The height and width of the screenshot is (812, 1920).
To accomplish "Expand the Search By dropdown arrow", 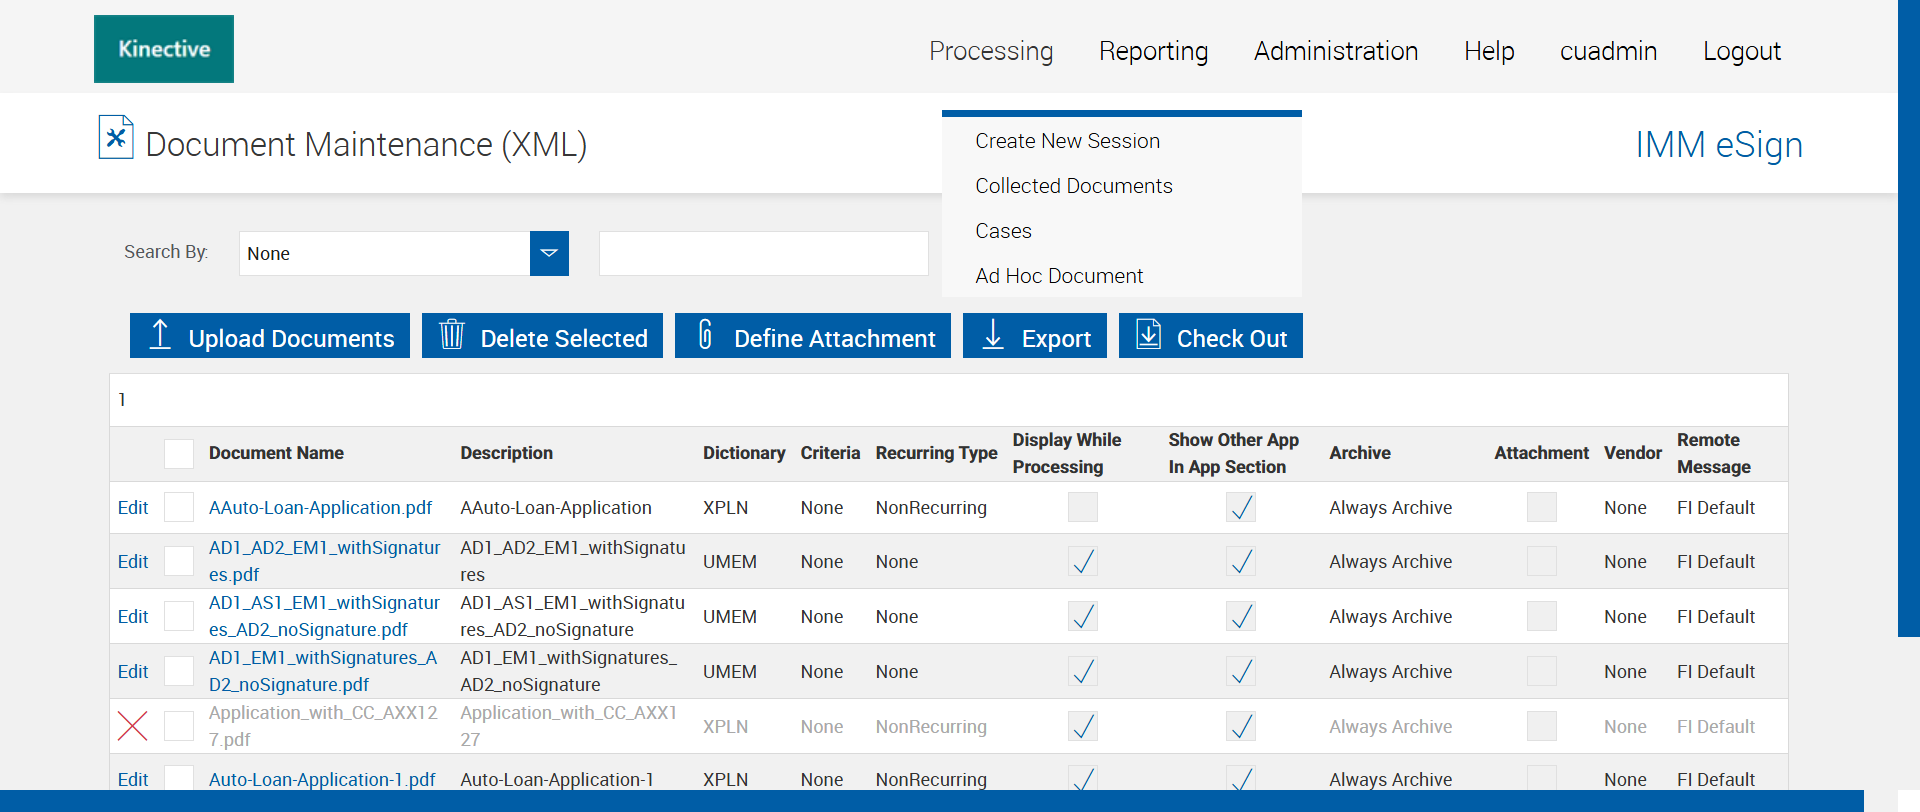I will click(549, 254).
